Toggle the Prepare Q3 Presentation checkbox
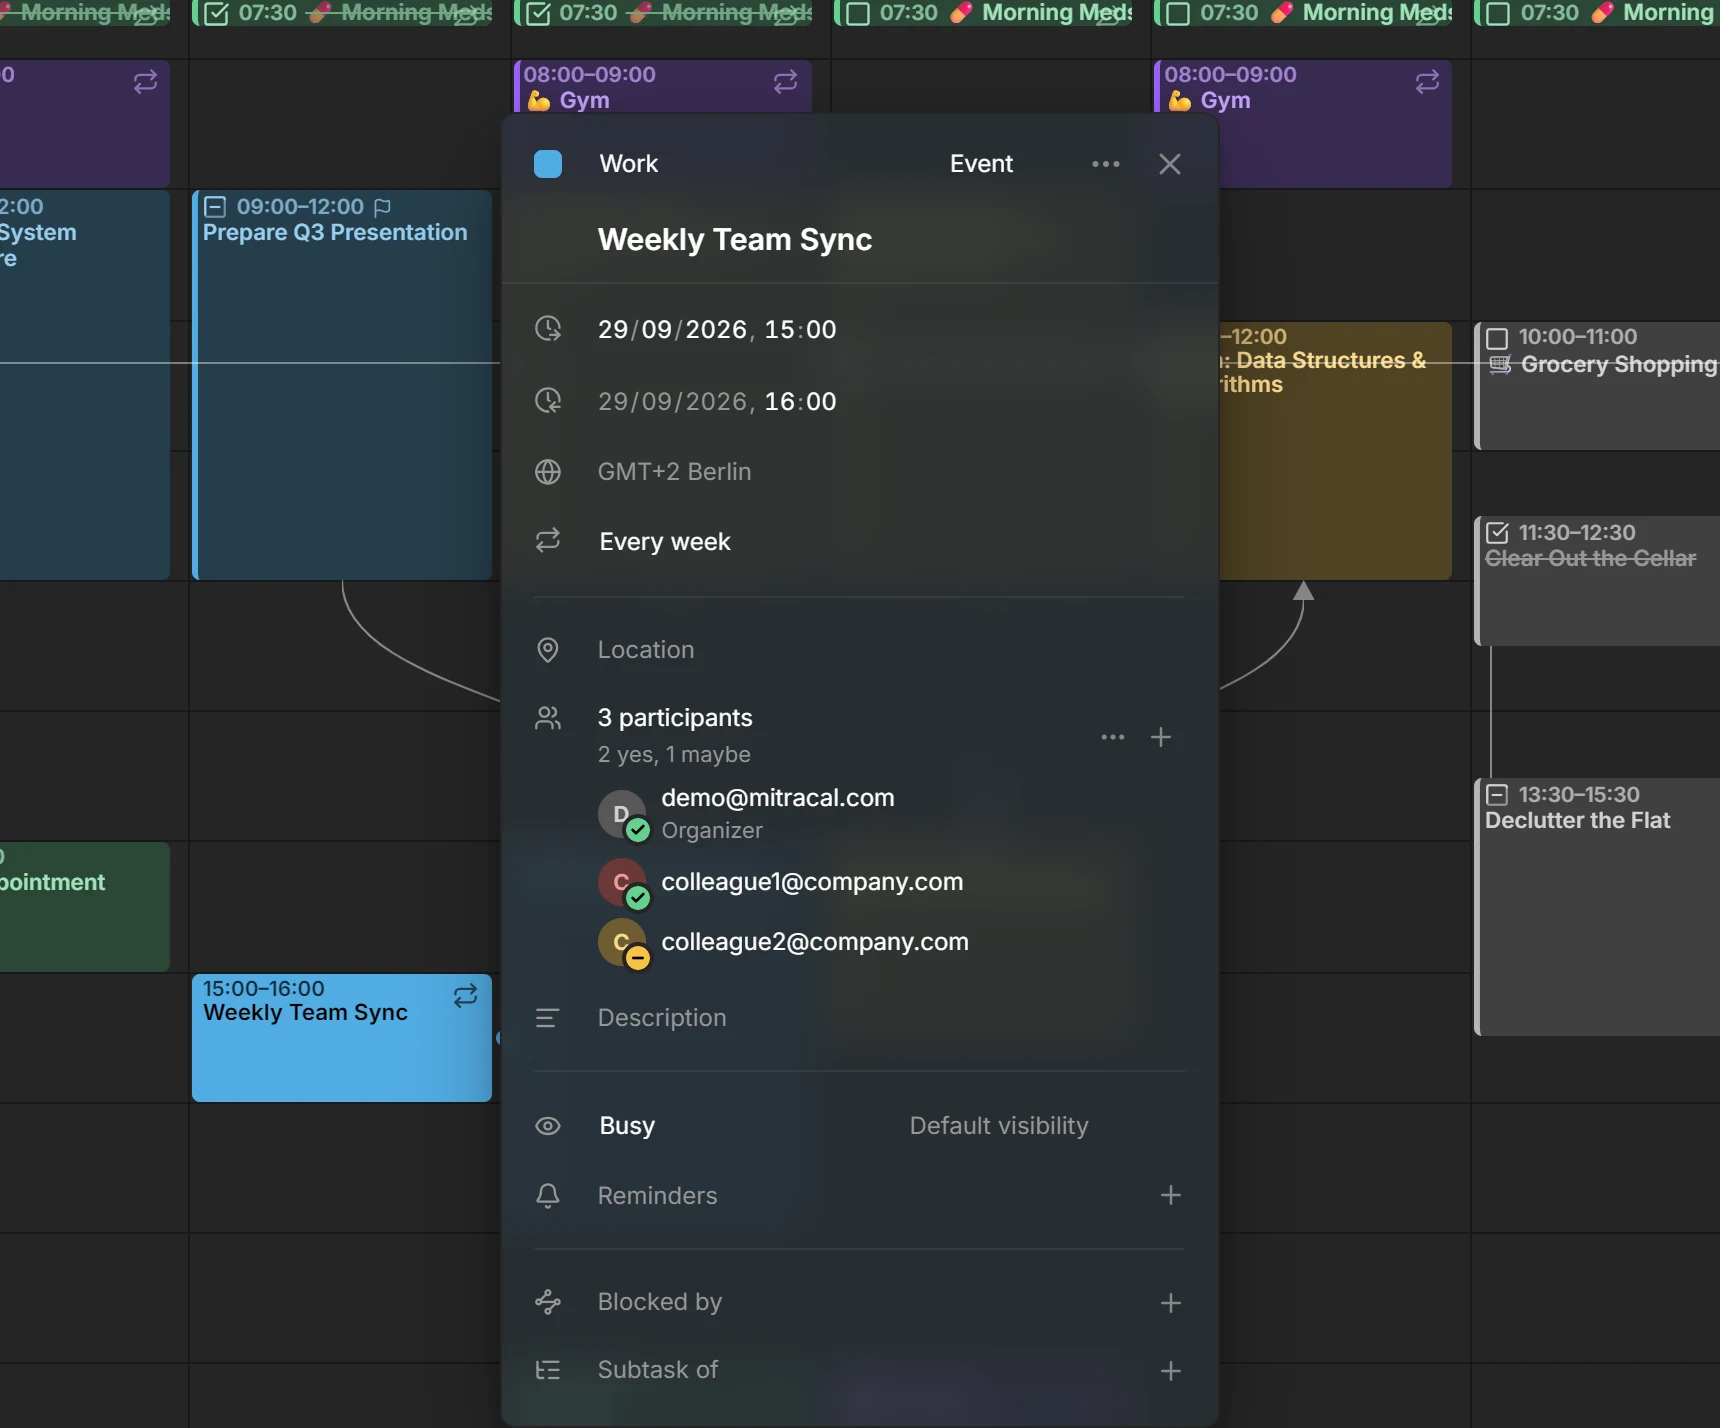1720x1428 pixels. [x=215, y=207]
